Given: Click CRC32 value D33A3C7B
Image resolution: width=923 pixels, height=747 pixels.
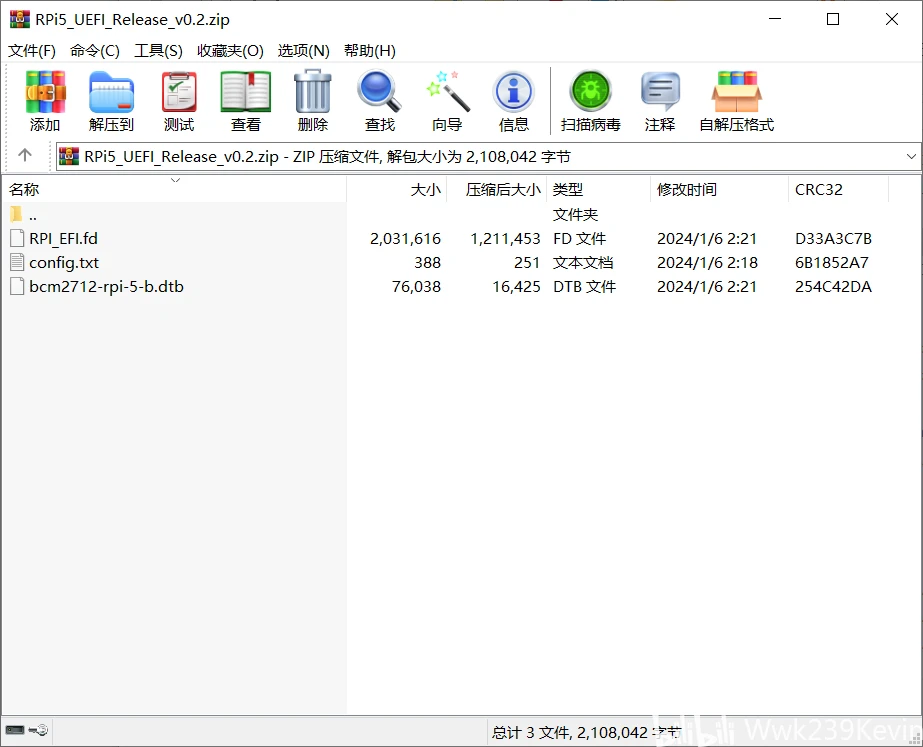Looking at the screenshot, I should click(833, 238).
